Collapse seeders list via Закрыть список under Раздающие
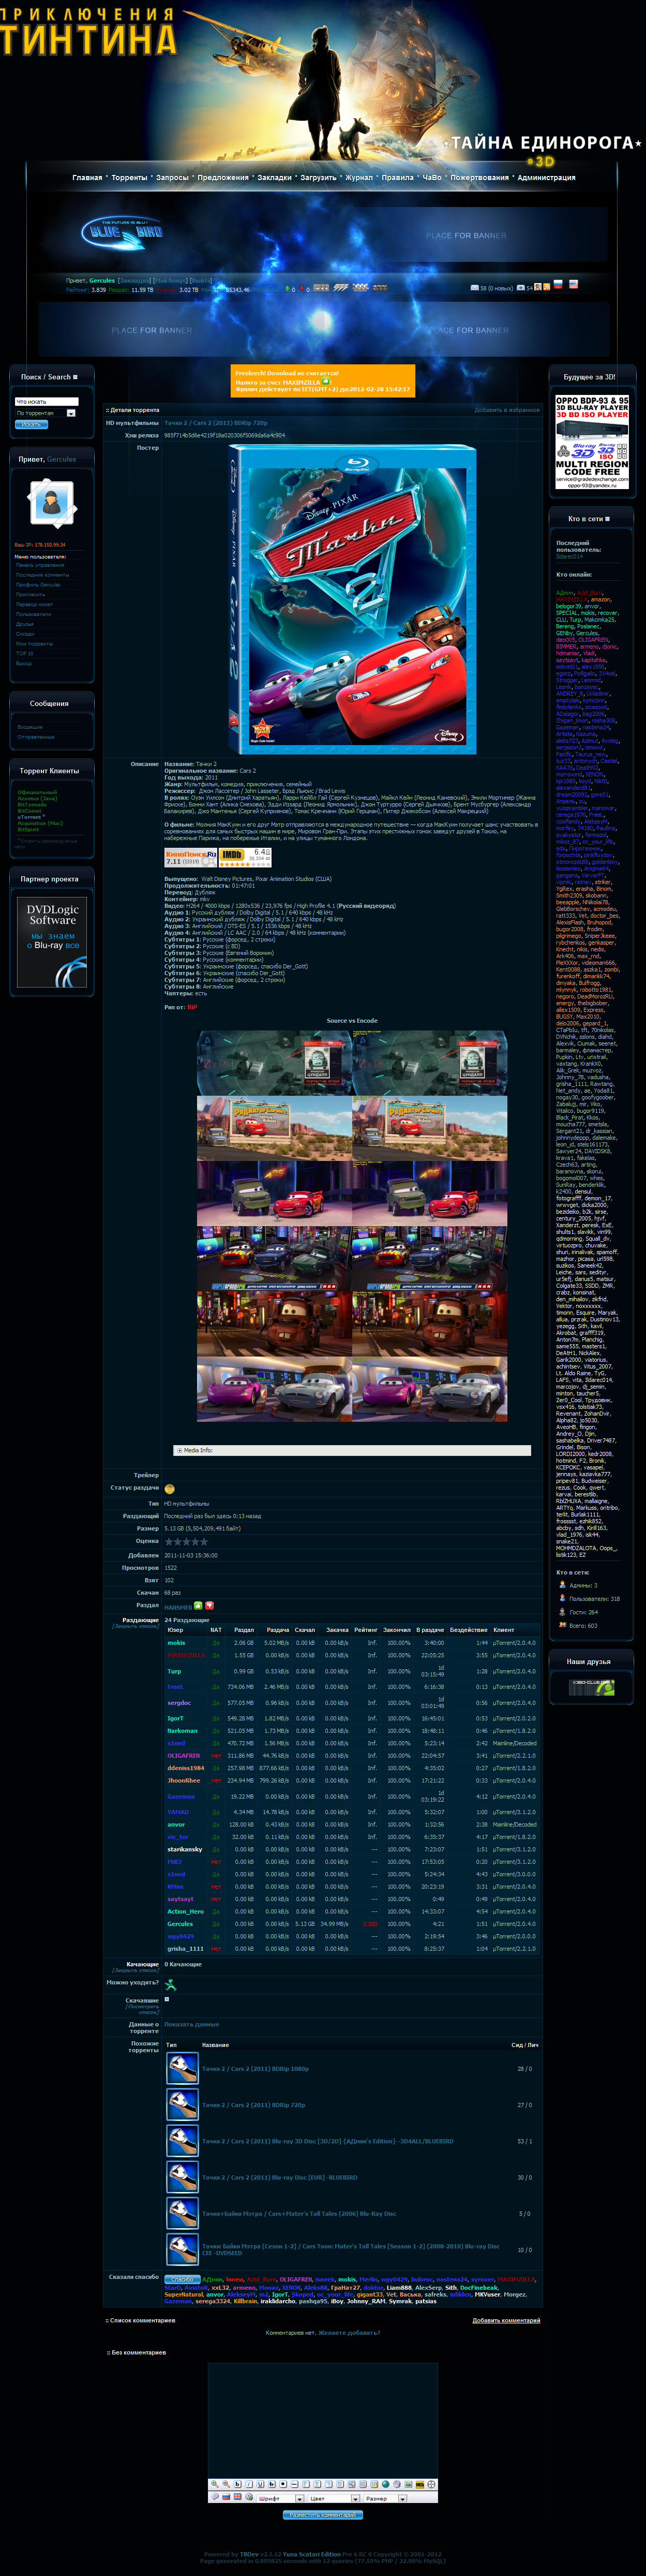This screenshot has width=646, height=2576. coord(135,1626)
